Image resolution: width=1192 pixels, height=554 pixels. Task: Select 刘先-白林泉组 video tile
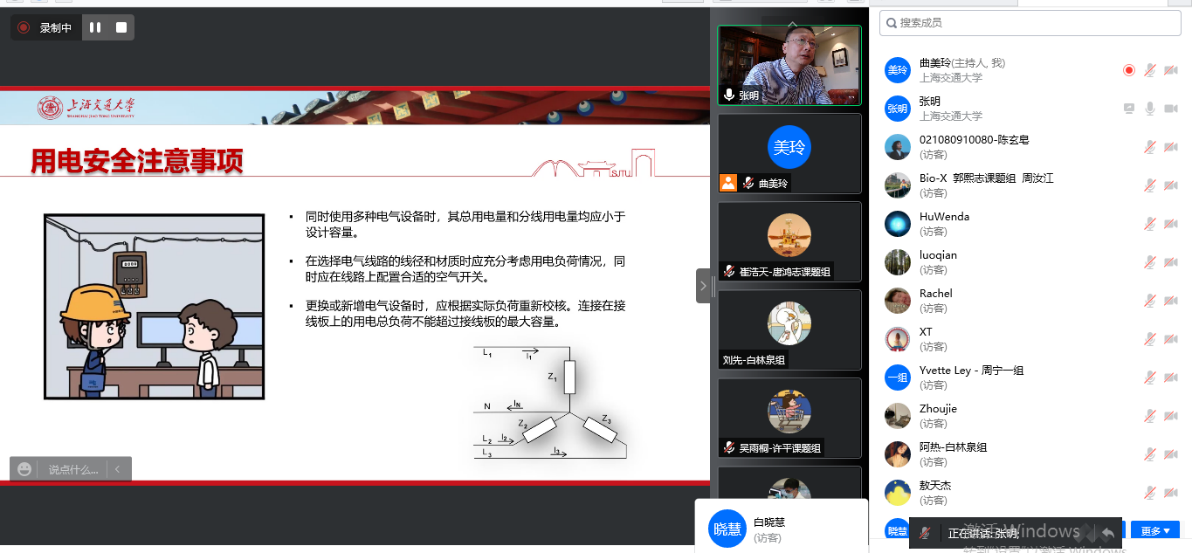pos(789,328)
